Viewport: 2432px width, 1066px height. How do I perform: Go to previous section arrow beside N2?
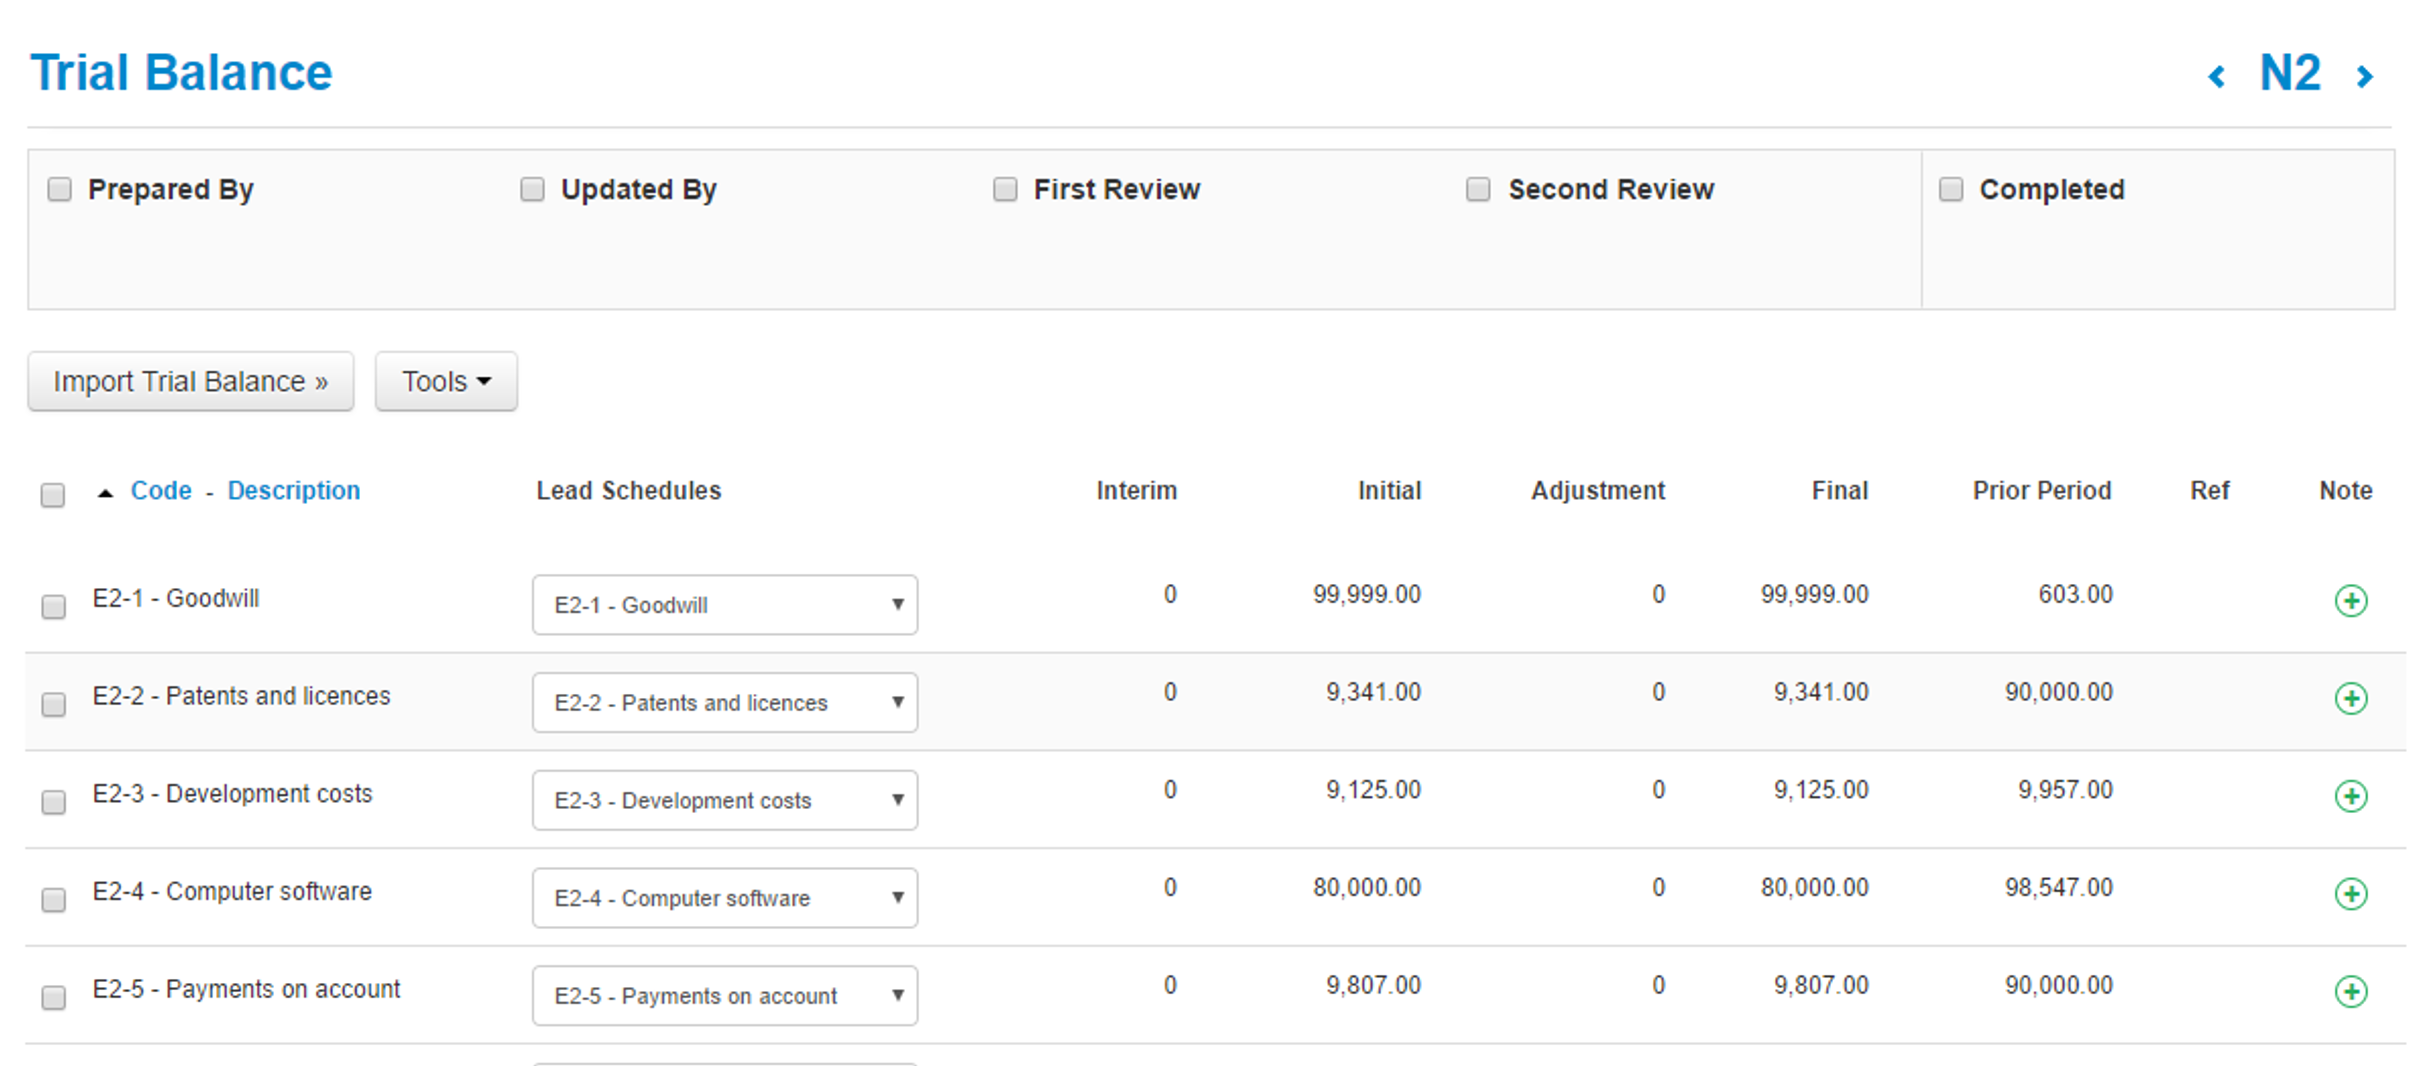[2217, 76]
